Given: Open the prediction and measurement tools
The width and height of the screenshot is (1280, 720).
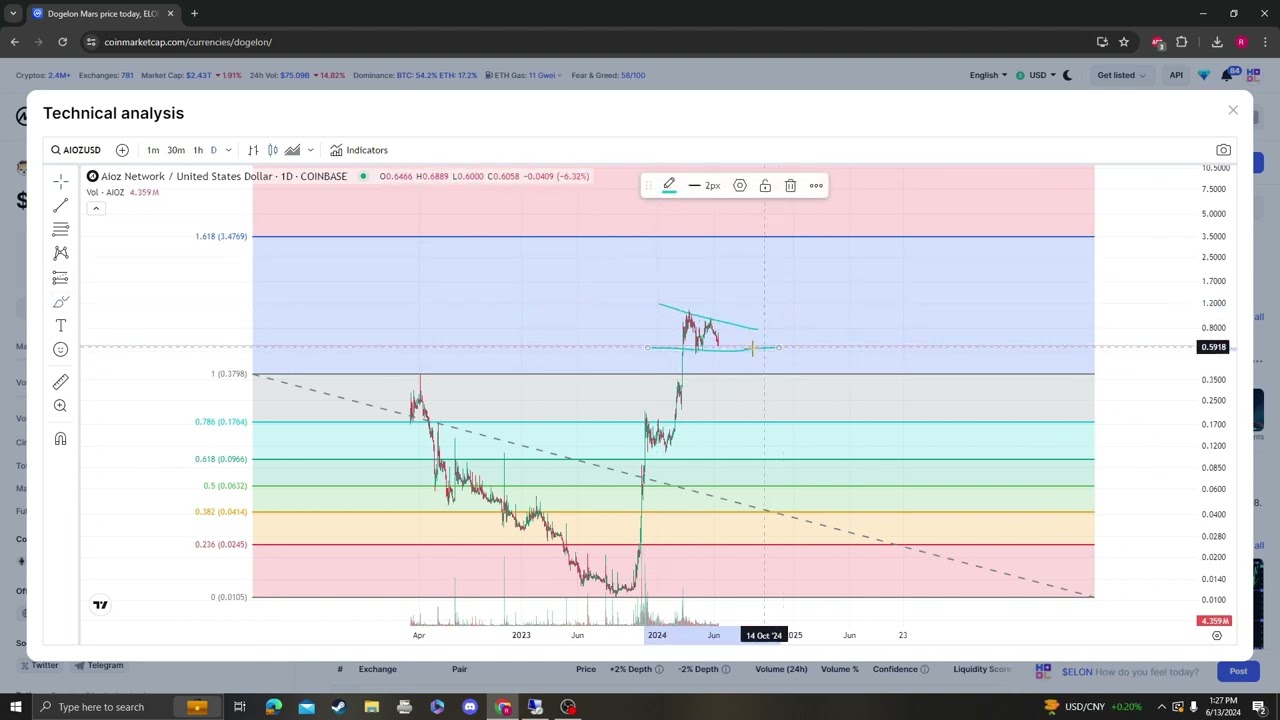Looking at the screenshot, I should (60, 277).
